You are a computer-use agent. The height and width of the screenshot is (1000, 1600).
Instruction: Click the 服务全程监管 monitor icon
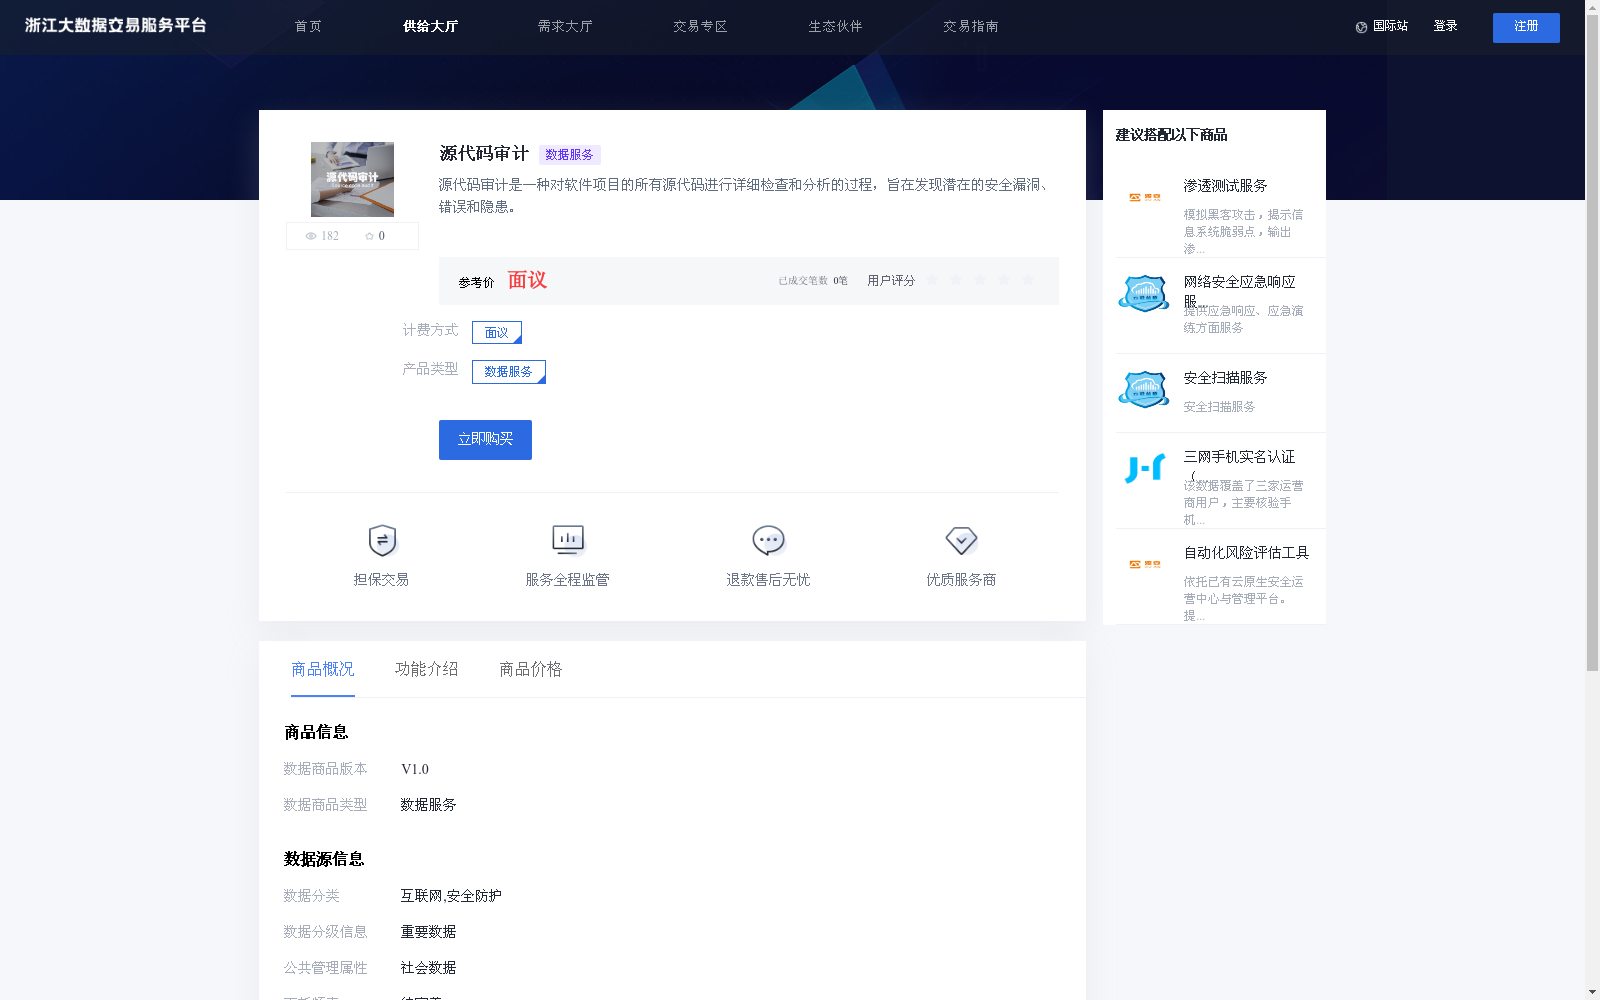tap(568, 540)
